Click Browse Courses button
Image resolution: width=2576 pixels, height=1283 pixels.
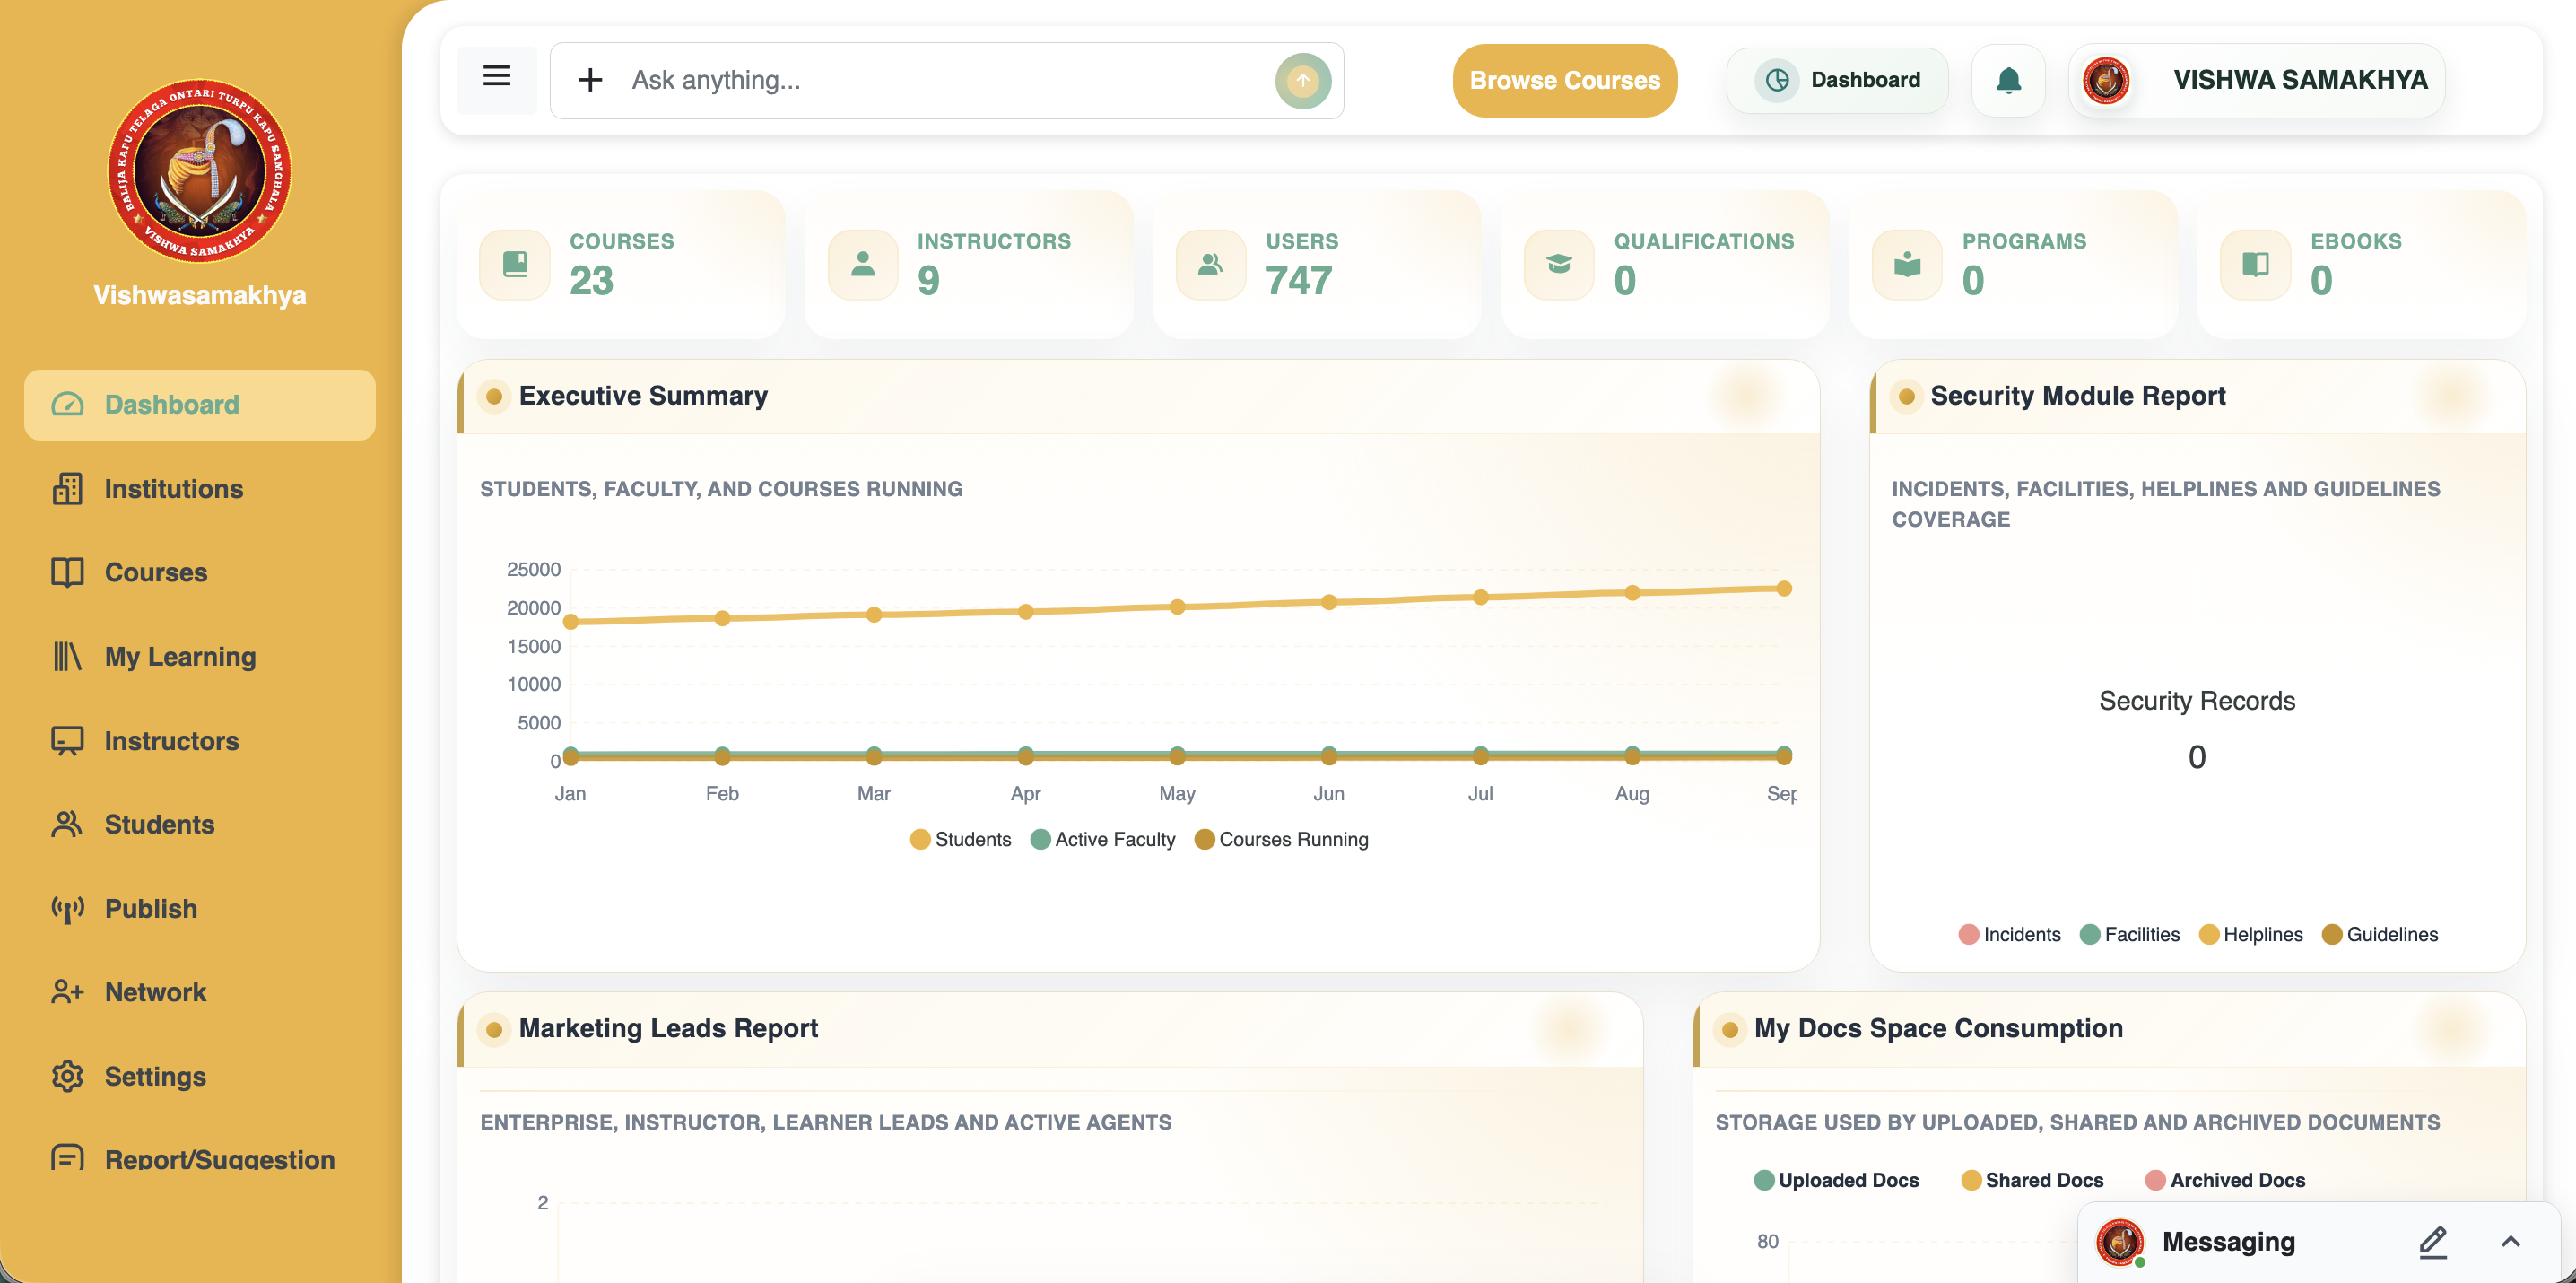pyautogui.click(x=1564, y=80)
